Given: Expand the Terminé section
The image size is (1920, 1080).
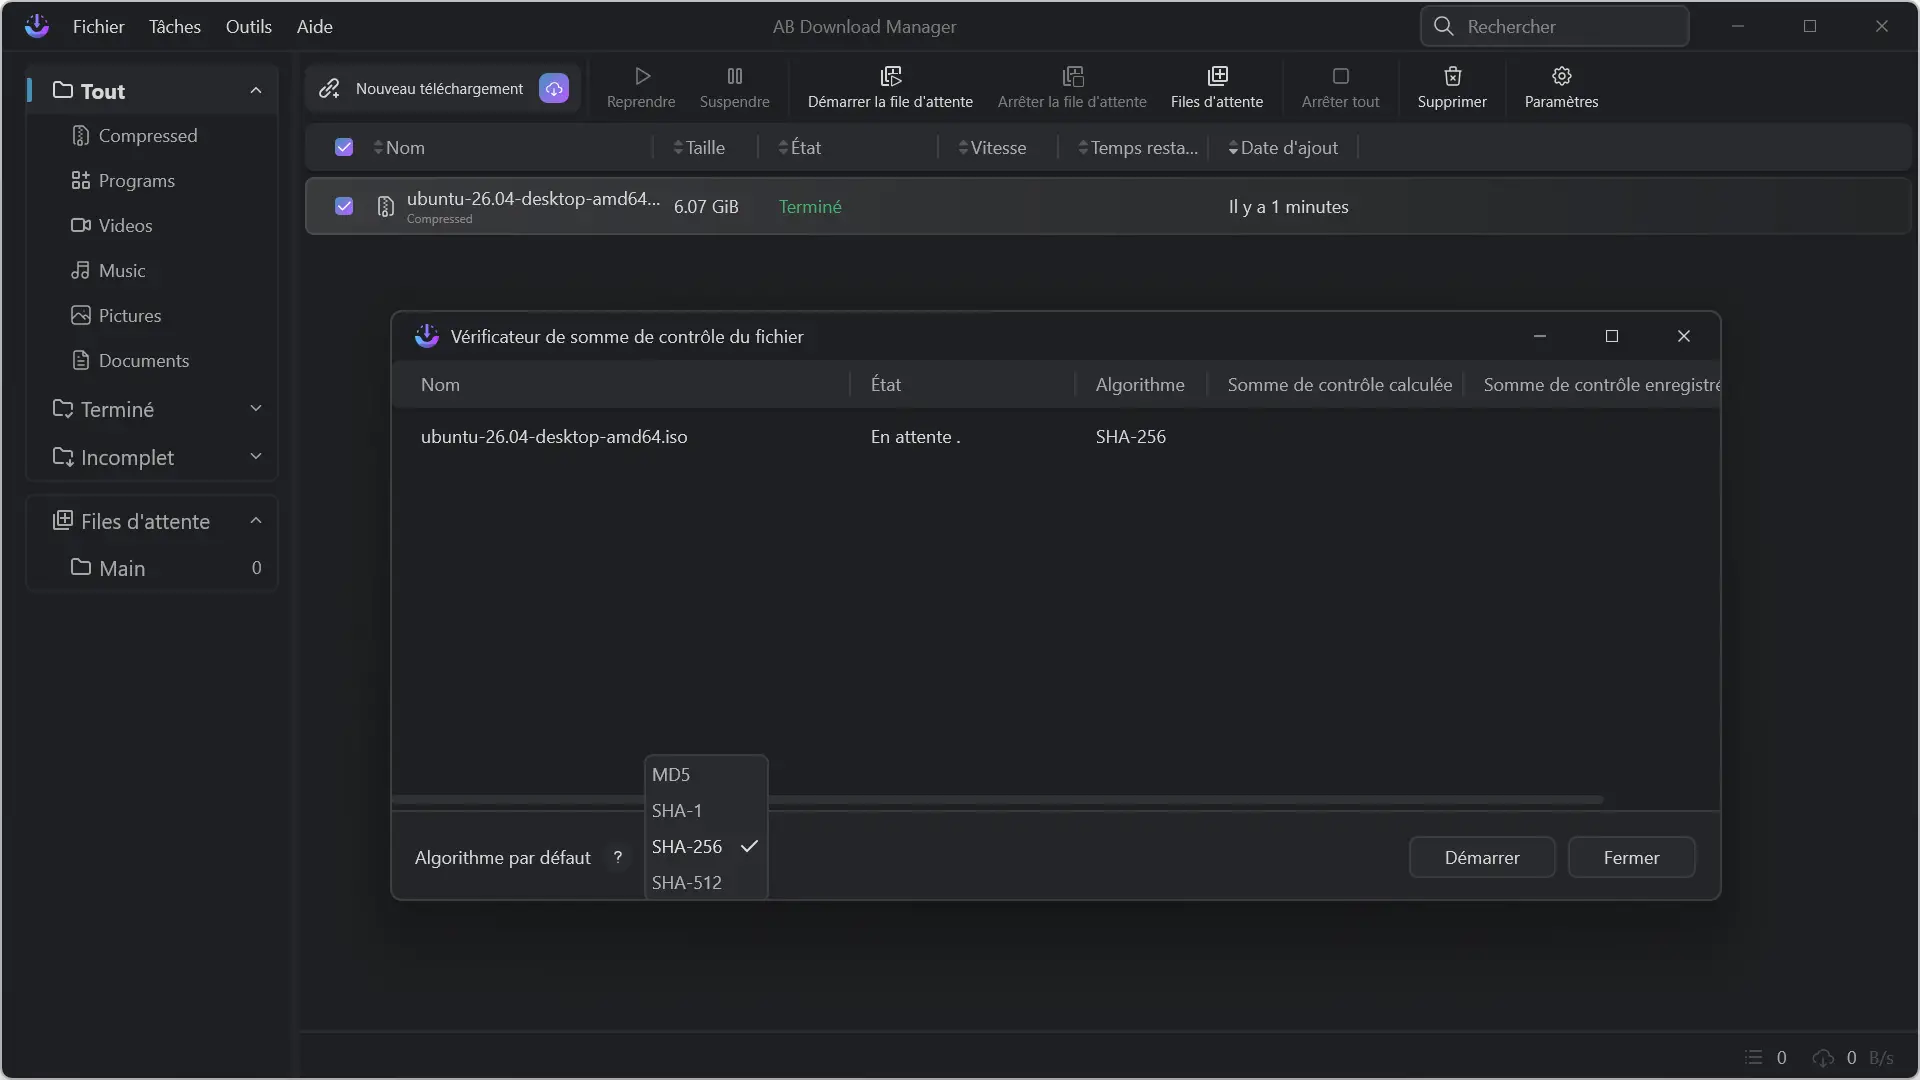Looking at the screenshot, I should click(x=256, y=408).
